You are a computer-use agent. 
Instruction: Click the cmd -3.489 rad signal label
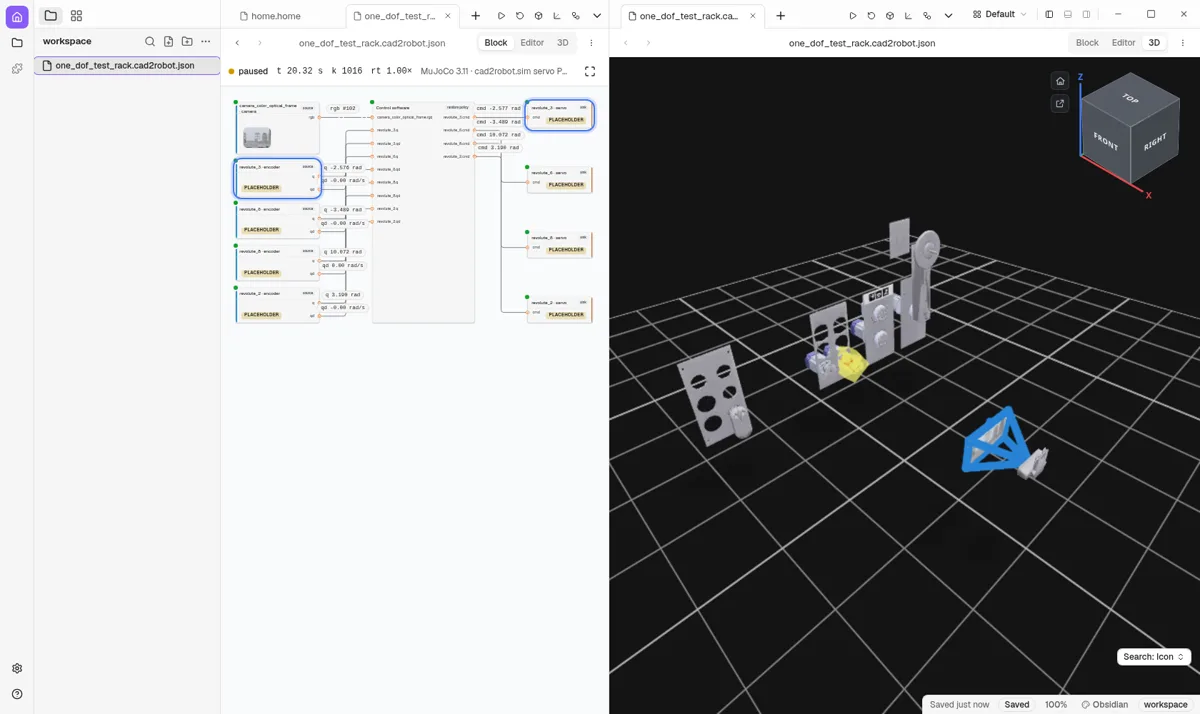pos(498,121)
